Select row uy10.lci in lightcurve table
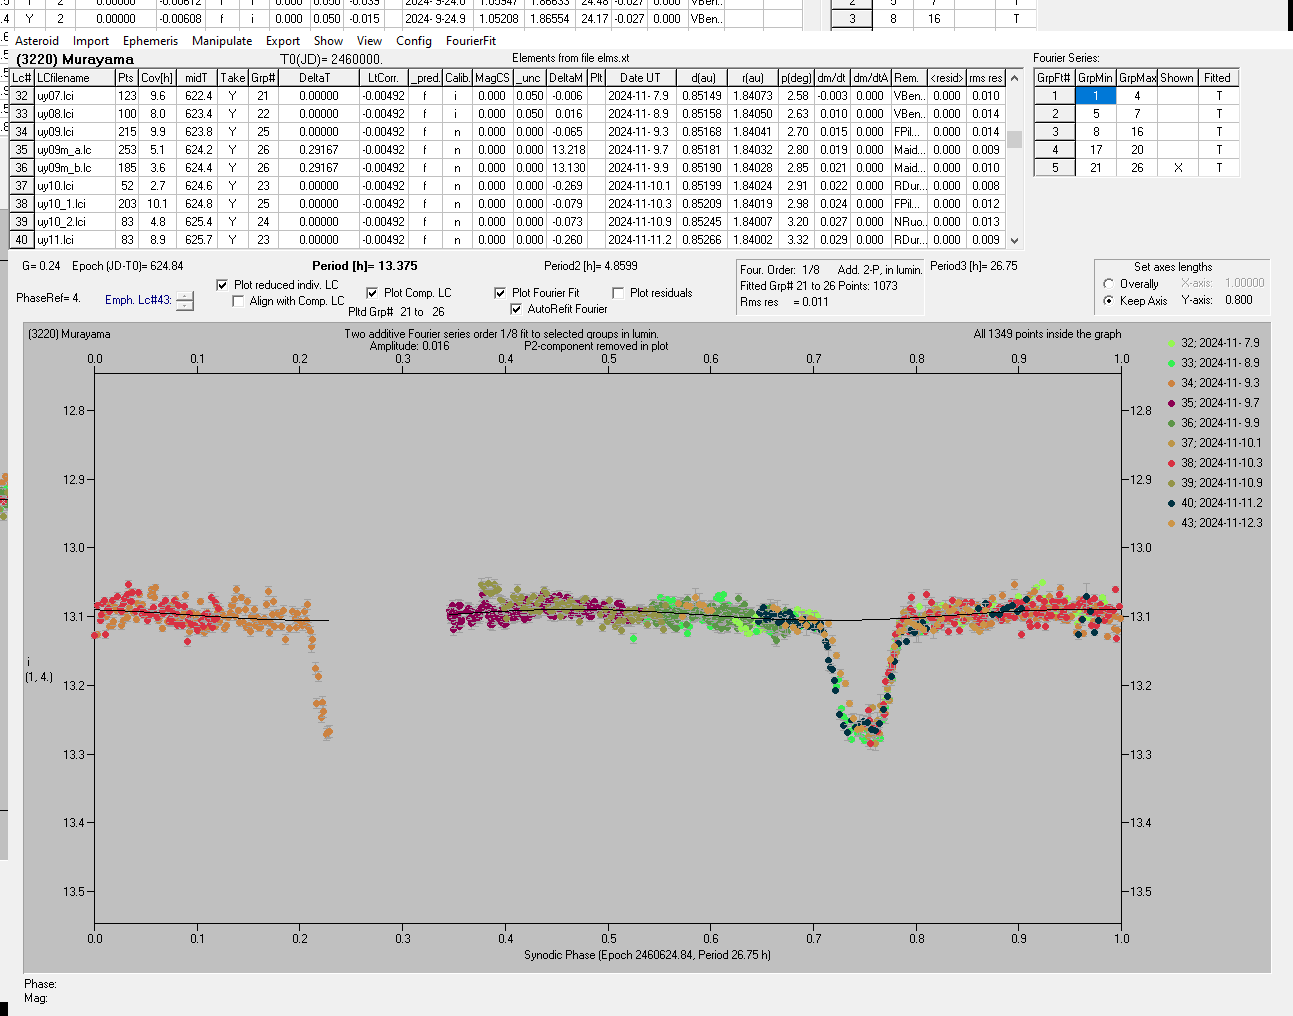 (x=508, y=186)
